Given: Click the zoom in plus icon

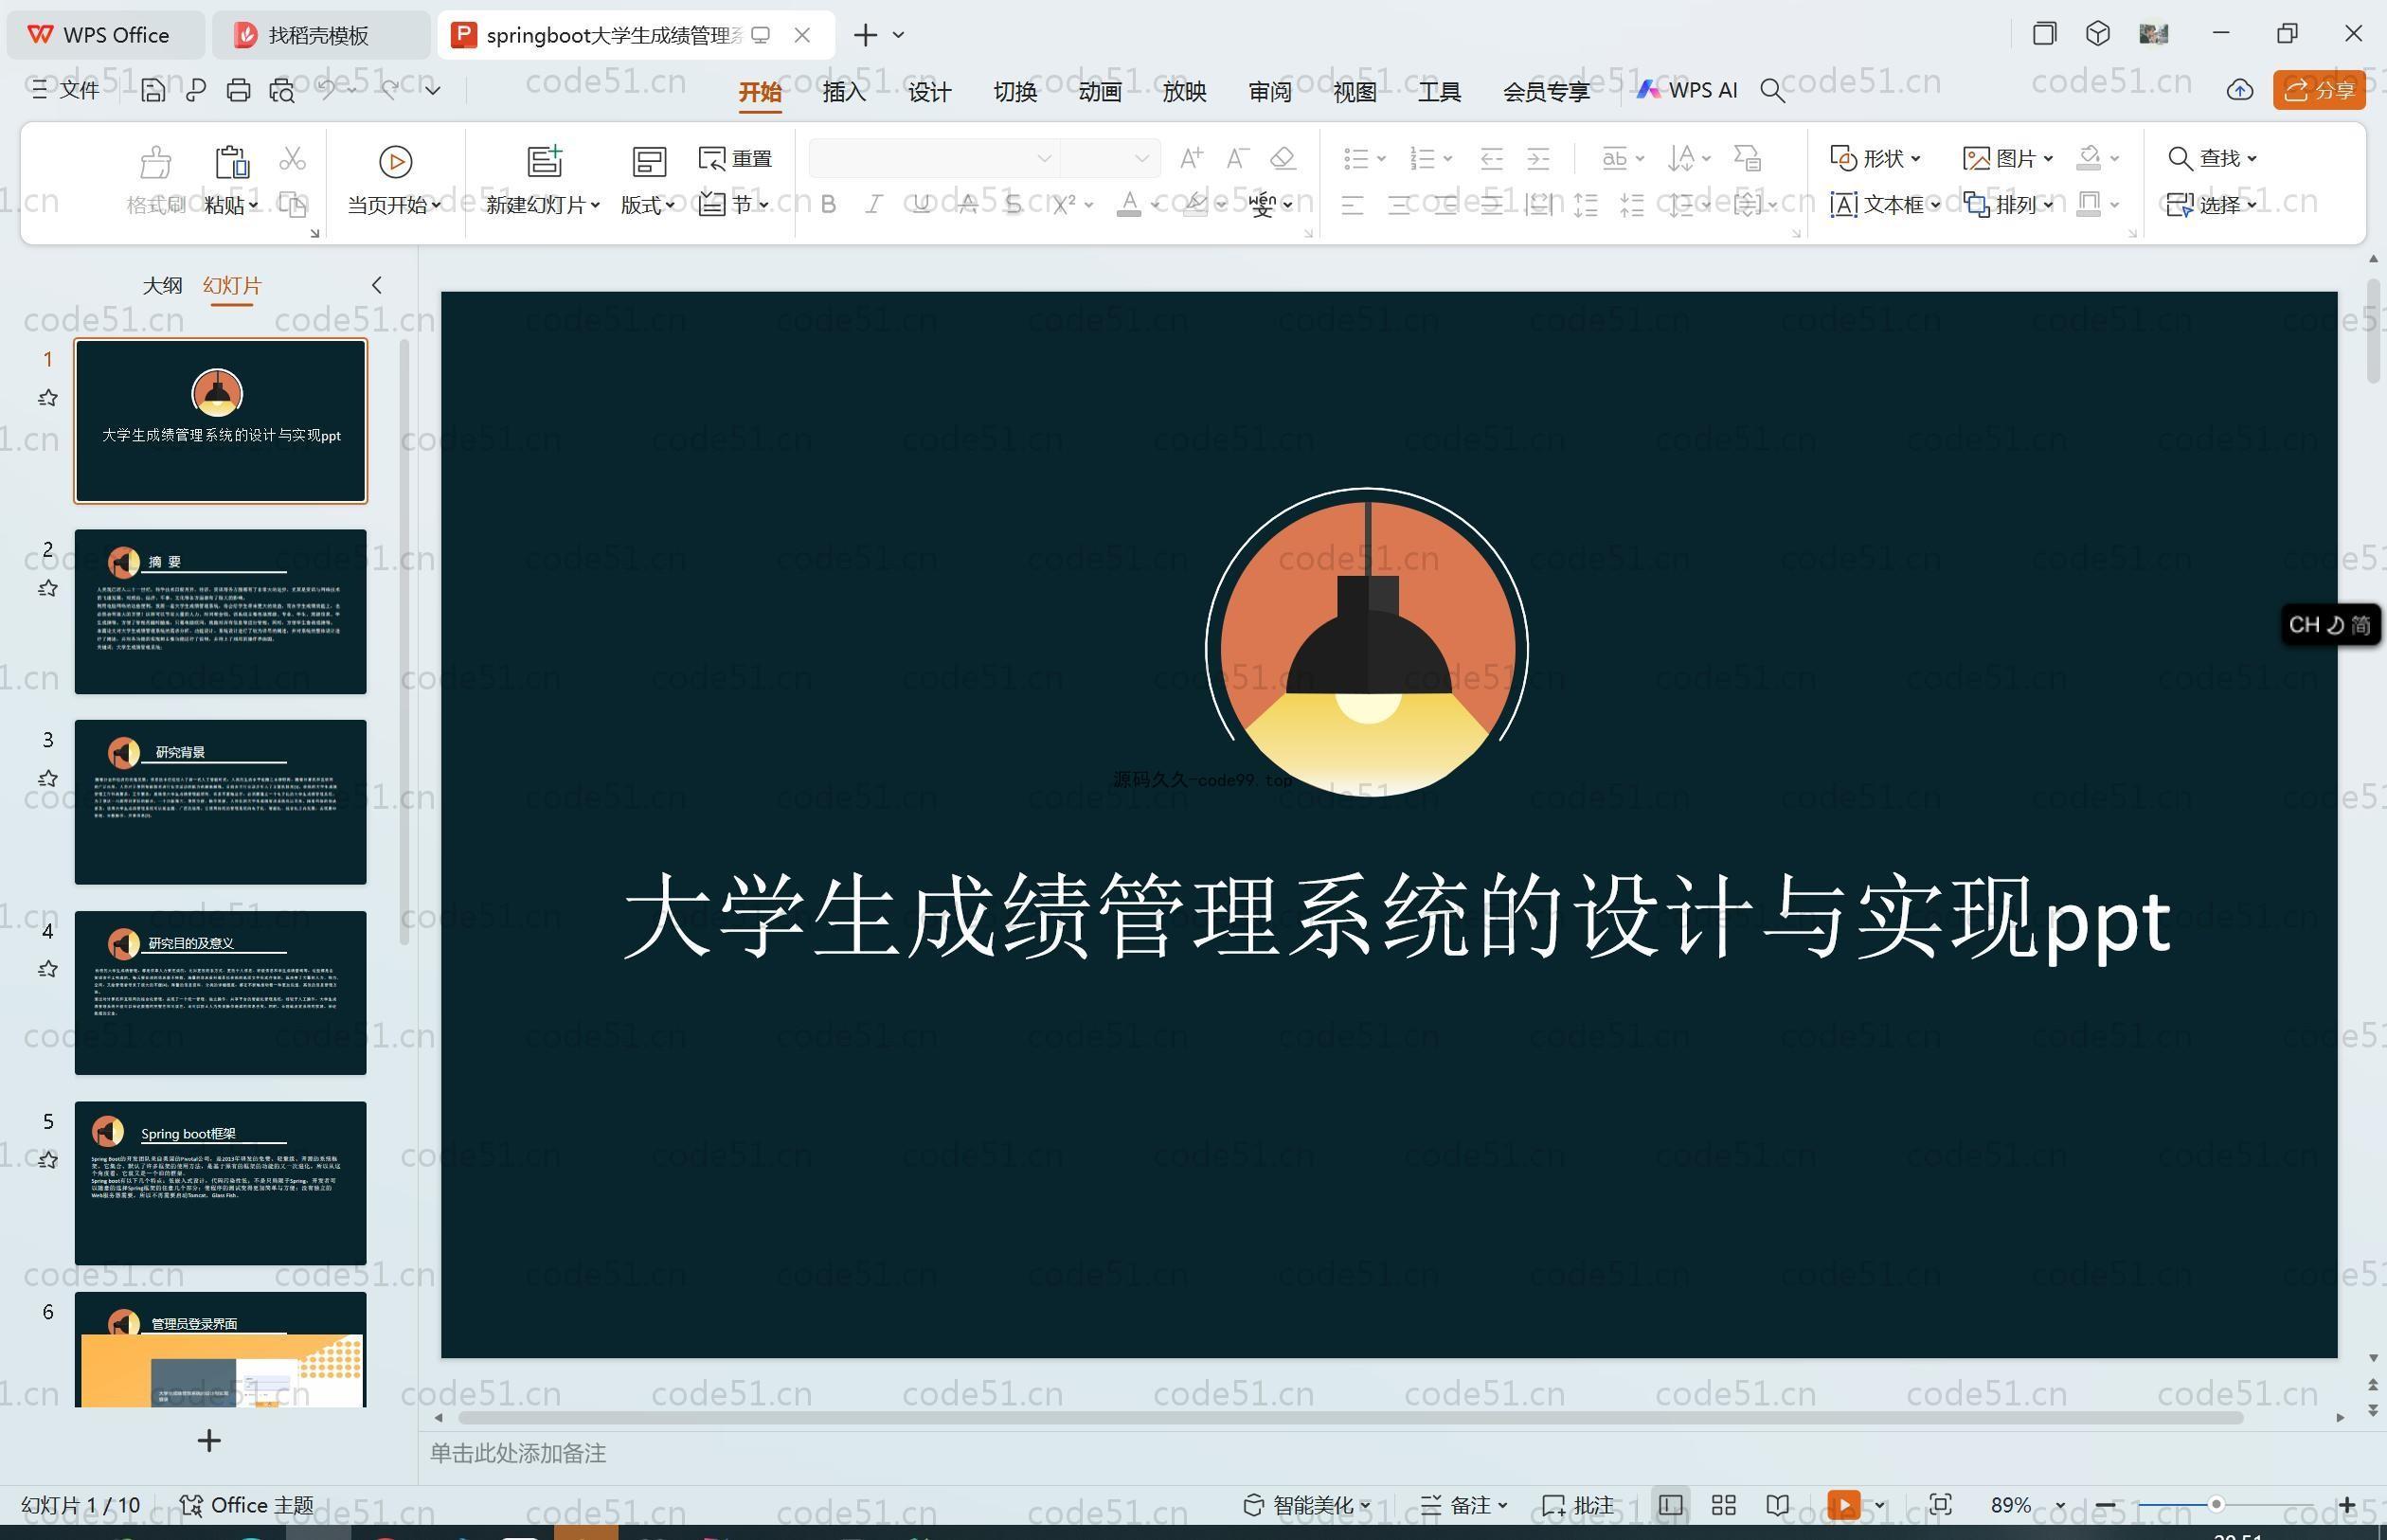Looking at the screenshot, I should 2347,1505.
